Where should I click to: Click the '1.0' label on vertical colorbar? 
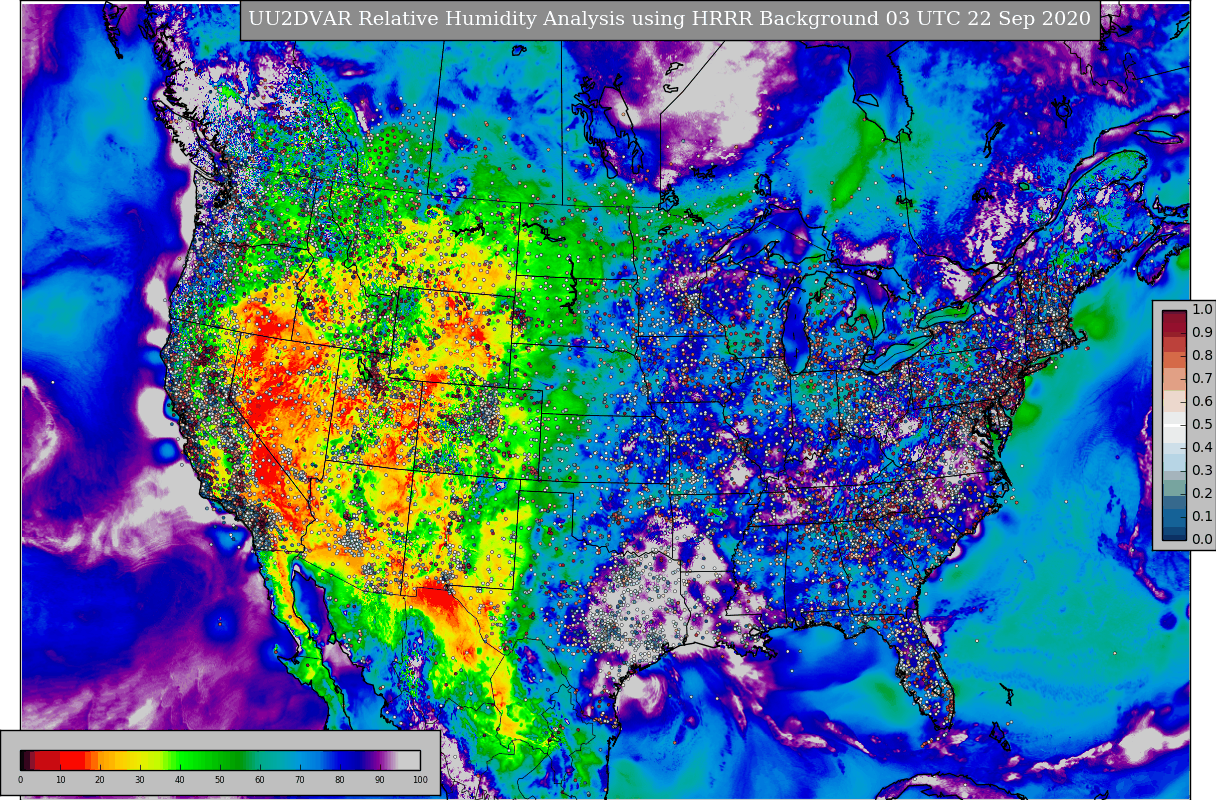coord(1202,309)
